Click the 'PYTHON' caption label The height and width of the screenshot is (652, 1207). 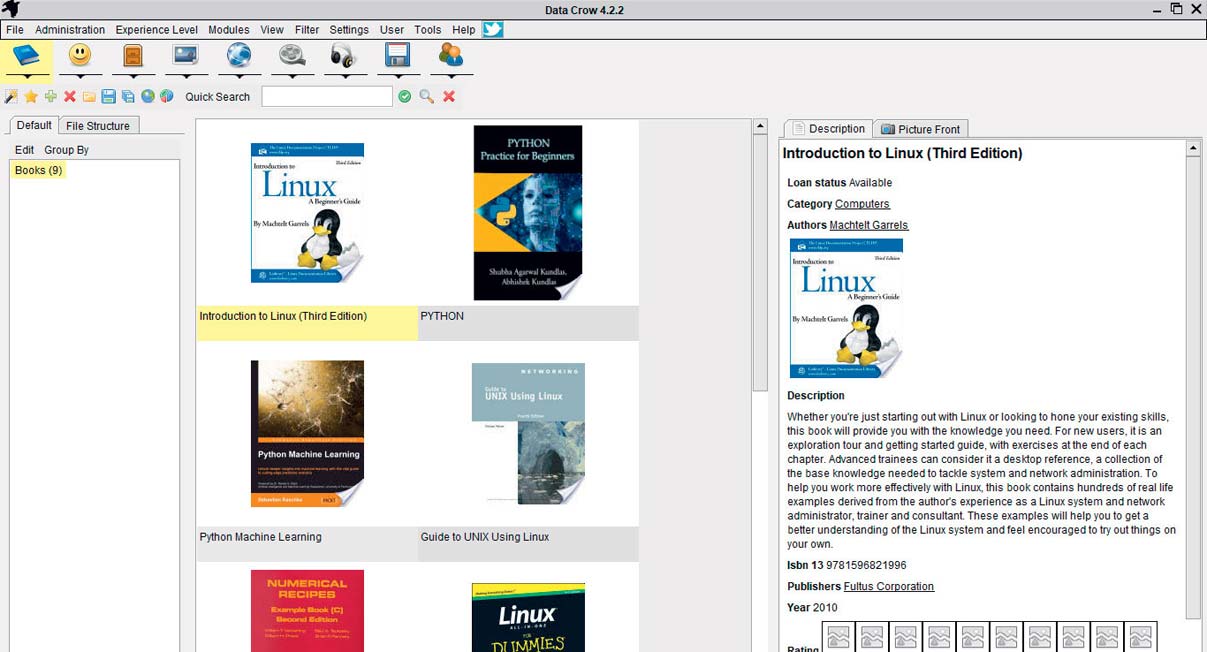pos(442,316)
